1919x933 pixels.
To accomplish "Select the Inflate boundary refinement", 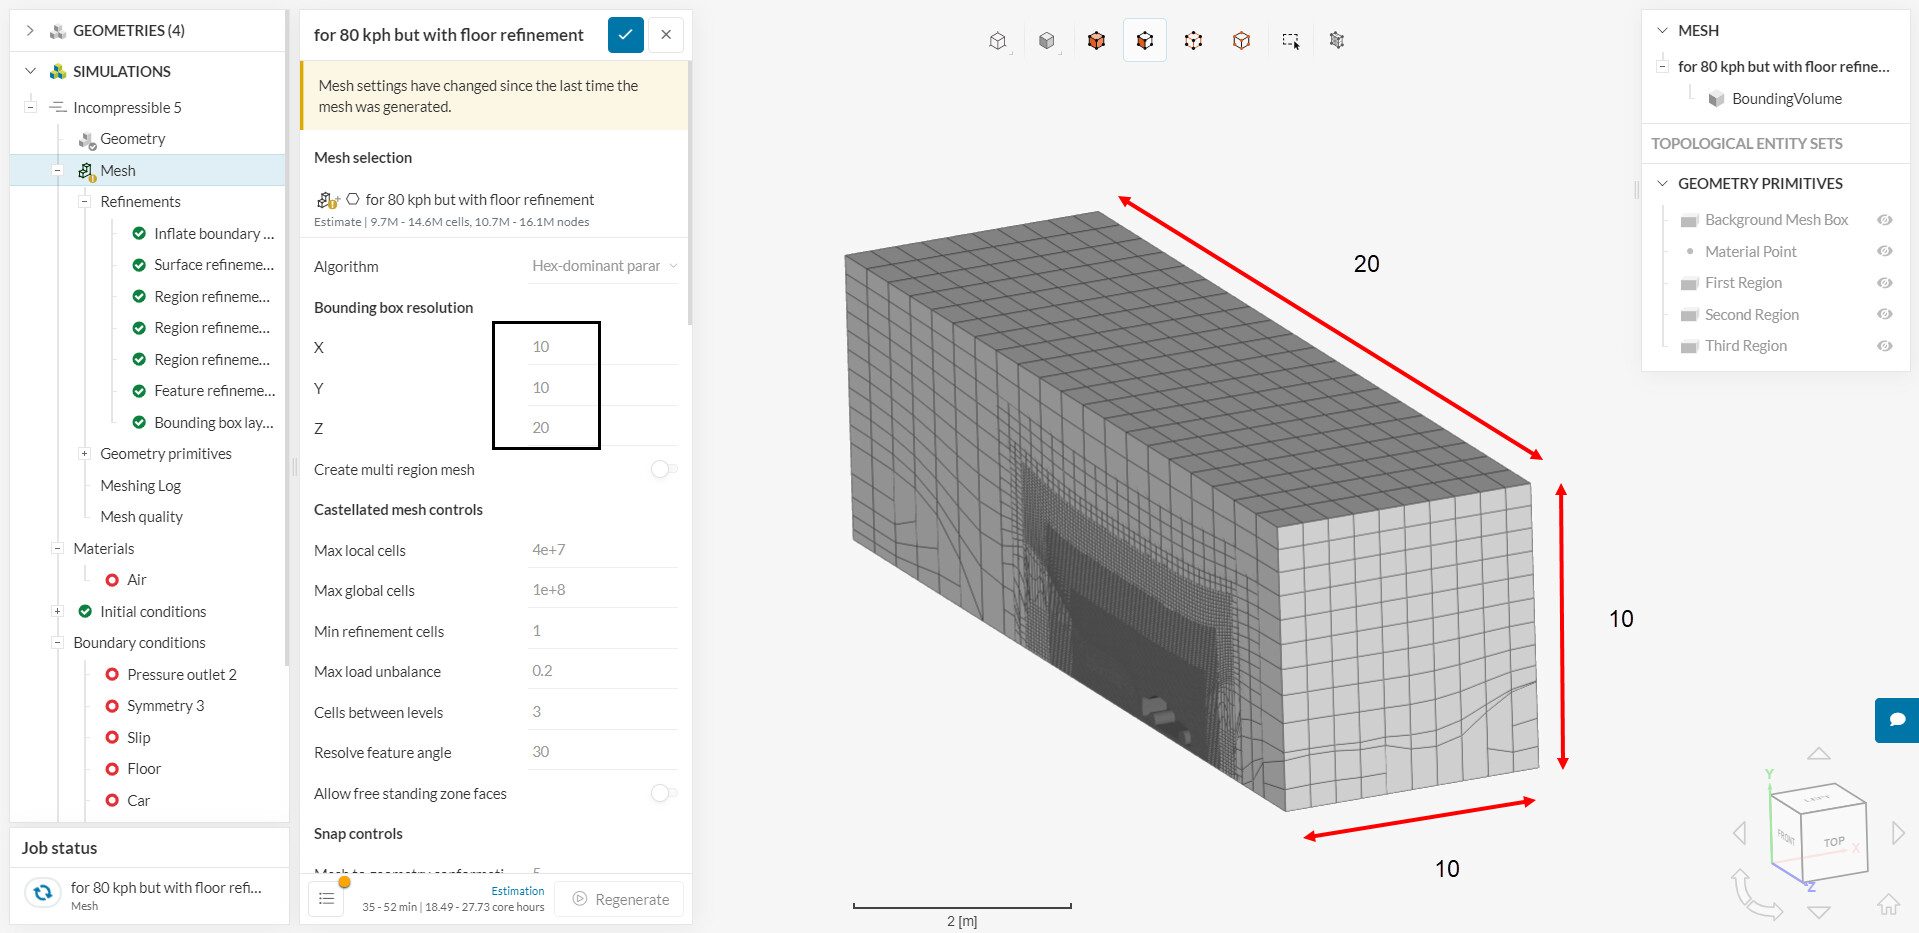I will 214,234.
